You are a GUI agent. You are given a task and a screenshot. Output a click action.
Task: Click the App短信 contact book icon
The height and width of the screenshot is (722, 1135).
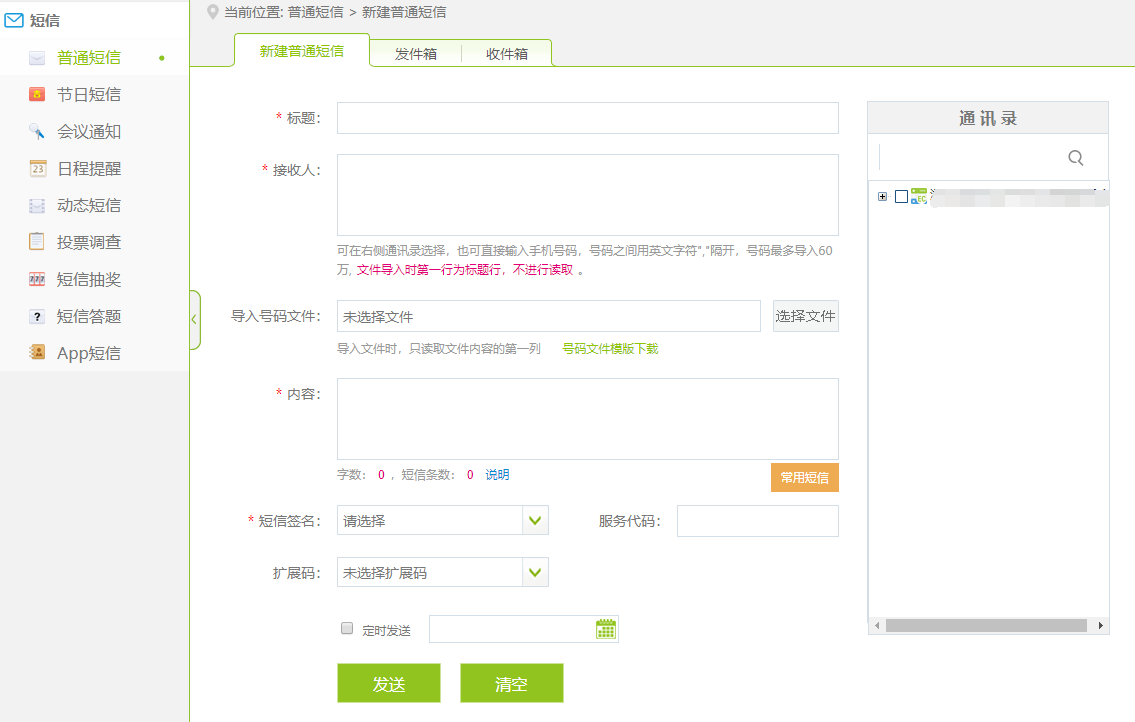[x=37, y=353]
